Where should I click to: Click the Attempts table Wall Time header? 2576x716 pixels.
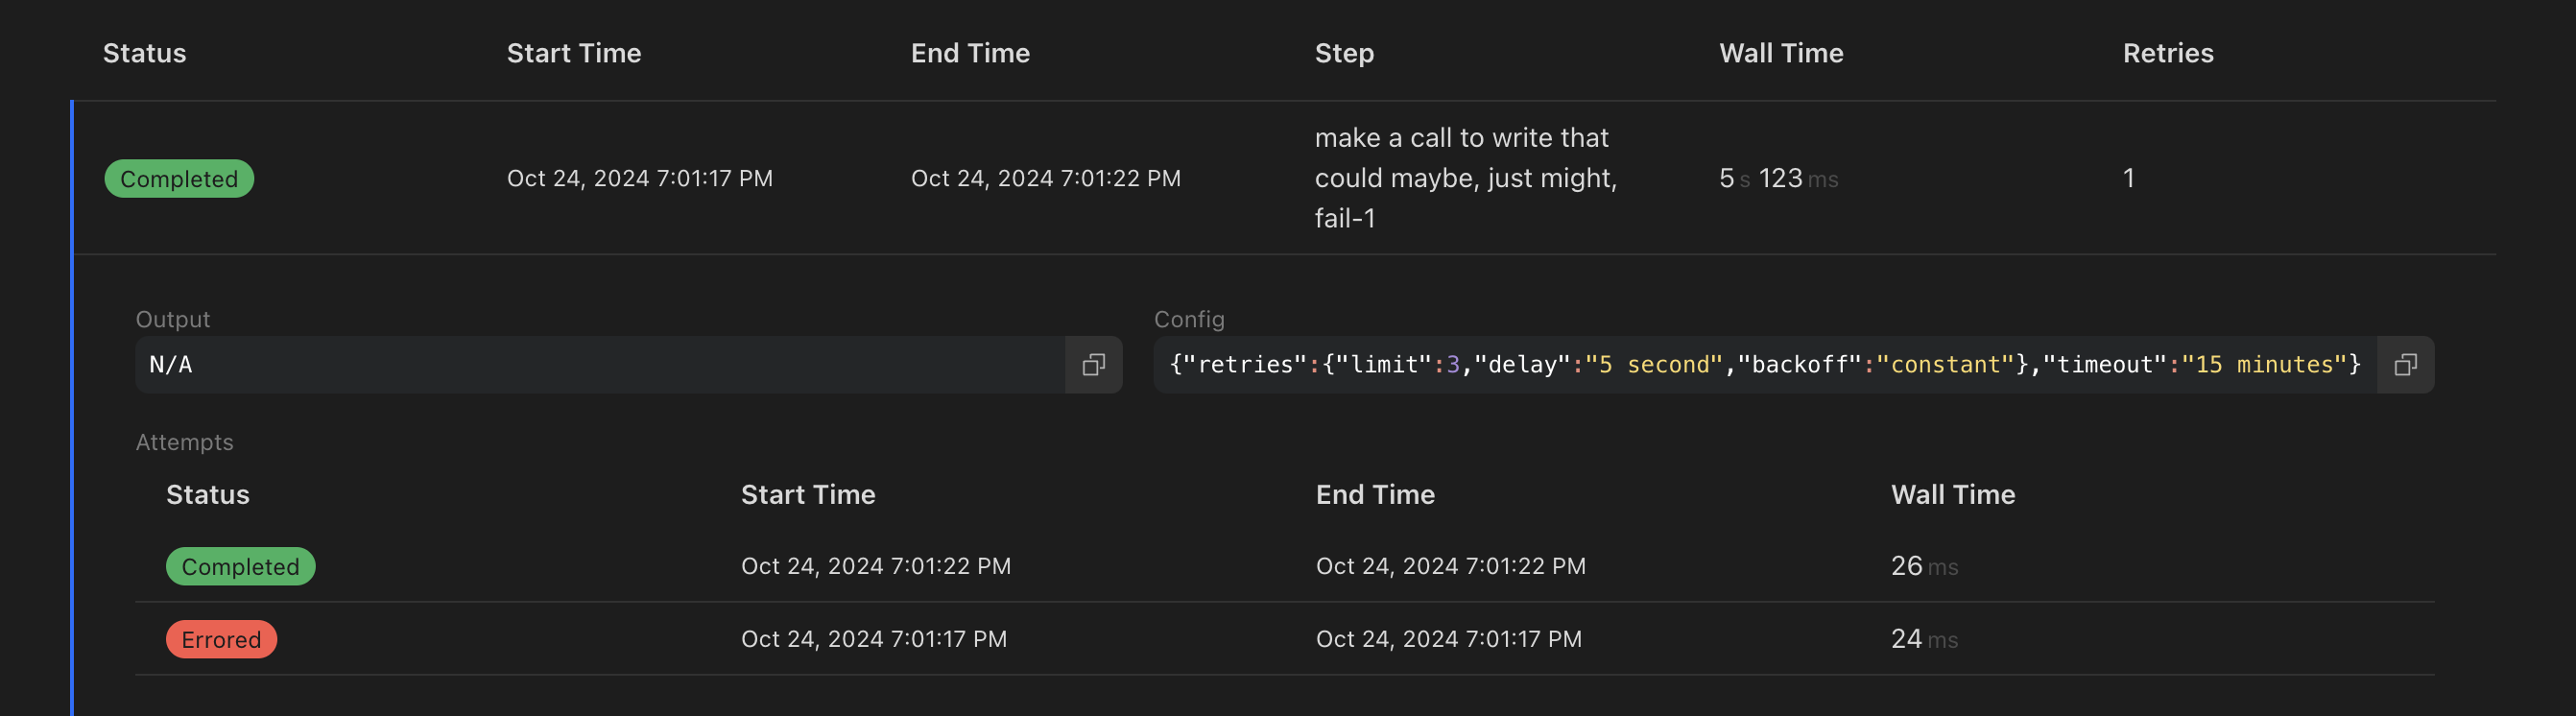(1952, 495)
